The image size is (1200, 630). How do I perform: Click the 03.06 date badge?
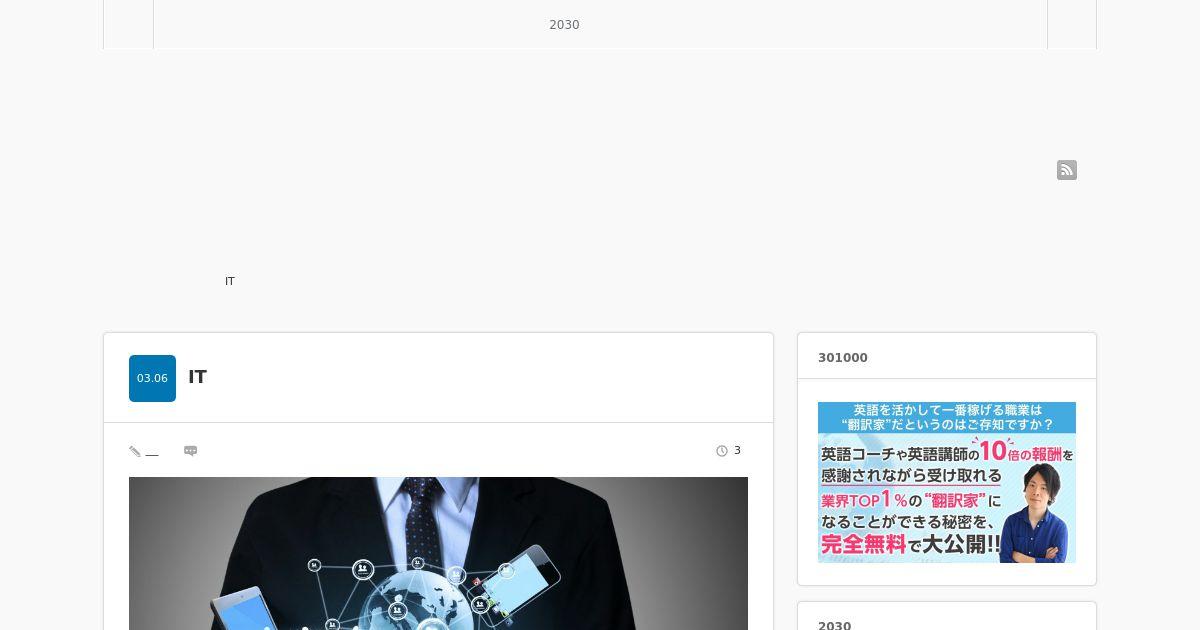point(152,378)
